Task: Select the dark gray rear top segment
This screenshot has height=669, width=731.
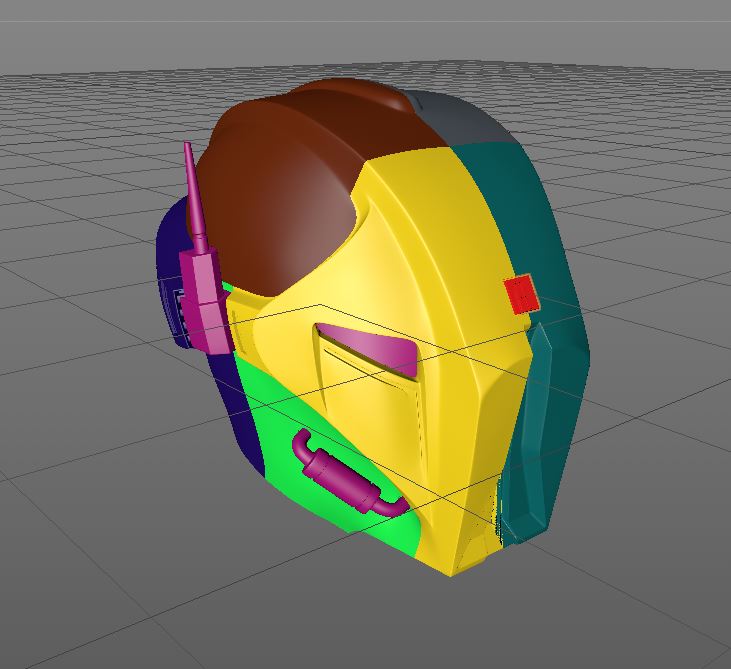Action: tap(457, 117)
